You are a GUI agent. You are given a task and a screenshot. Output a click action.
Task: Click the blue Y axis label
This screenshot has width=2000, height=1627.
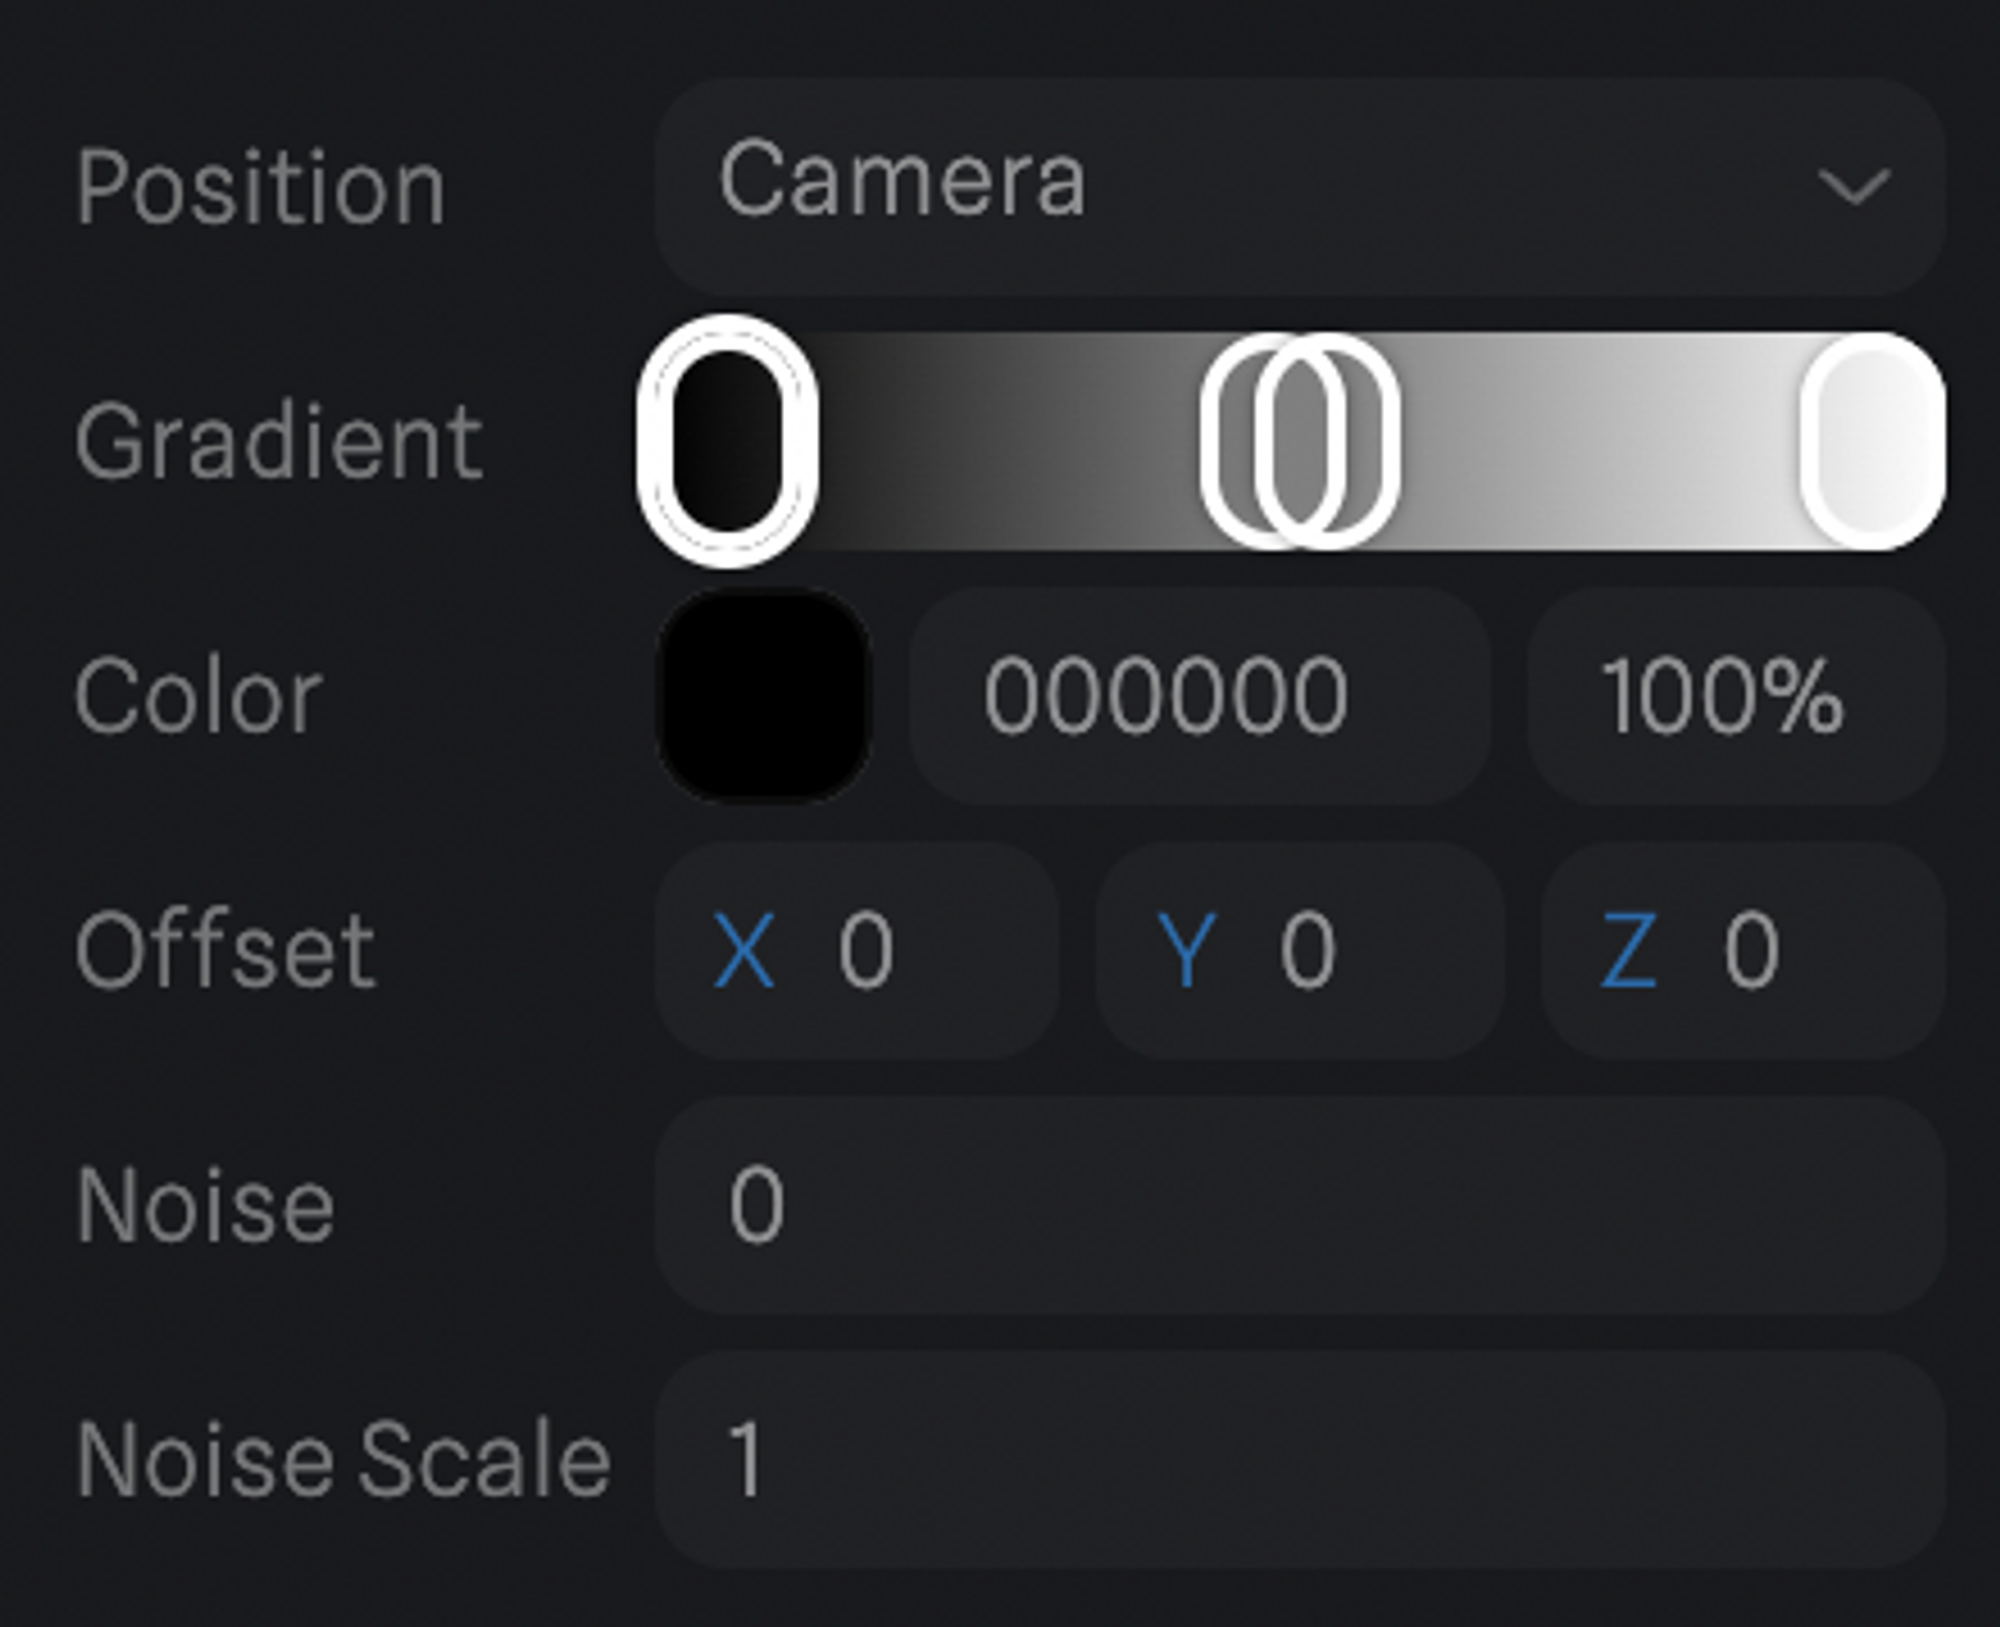pos(1186,950)
